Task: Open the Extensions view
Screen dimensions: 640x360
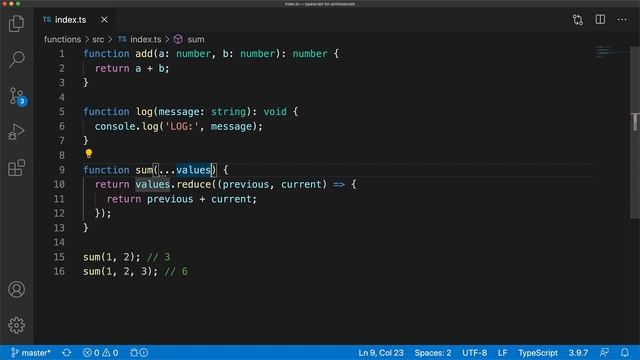Action: pyautogui.click(x=16, y=168)
